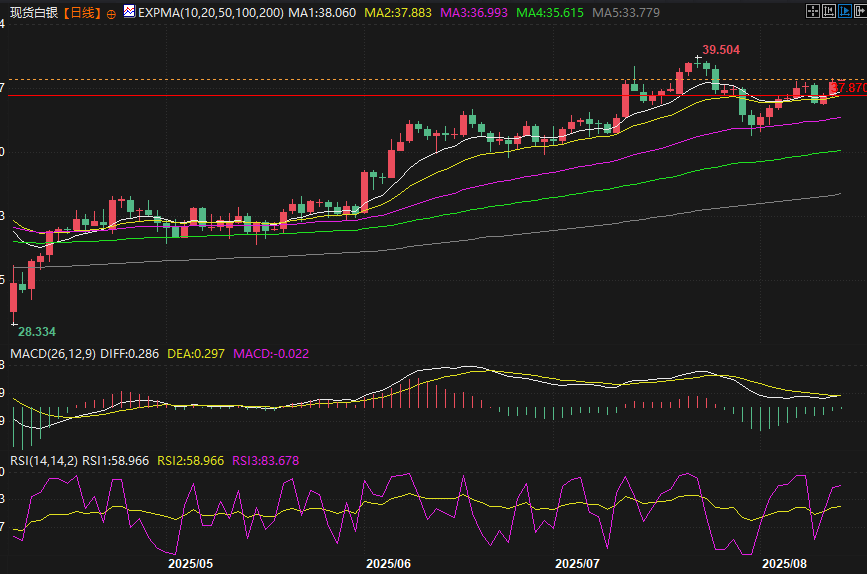
Task: Click the rightmost arrow-shift icon at top right
Action: (x=860, y=11)
